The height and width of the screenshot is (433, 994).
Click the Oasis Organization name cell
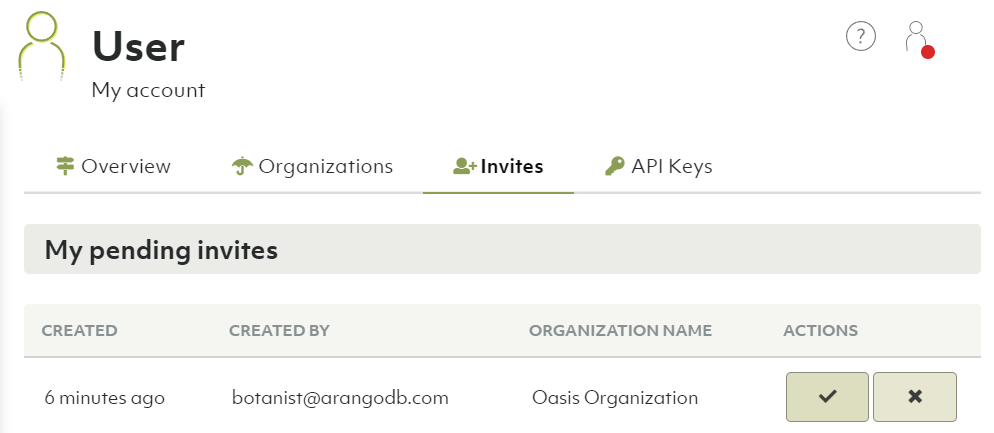pyautogui.click(x=615, y=397)
